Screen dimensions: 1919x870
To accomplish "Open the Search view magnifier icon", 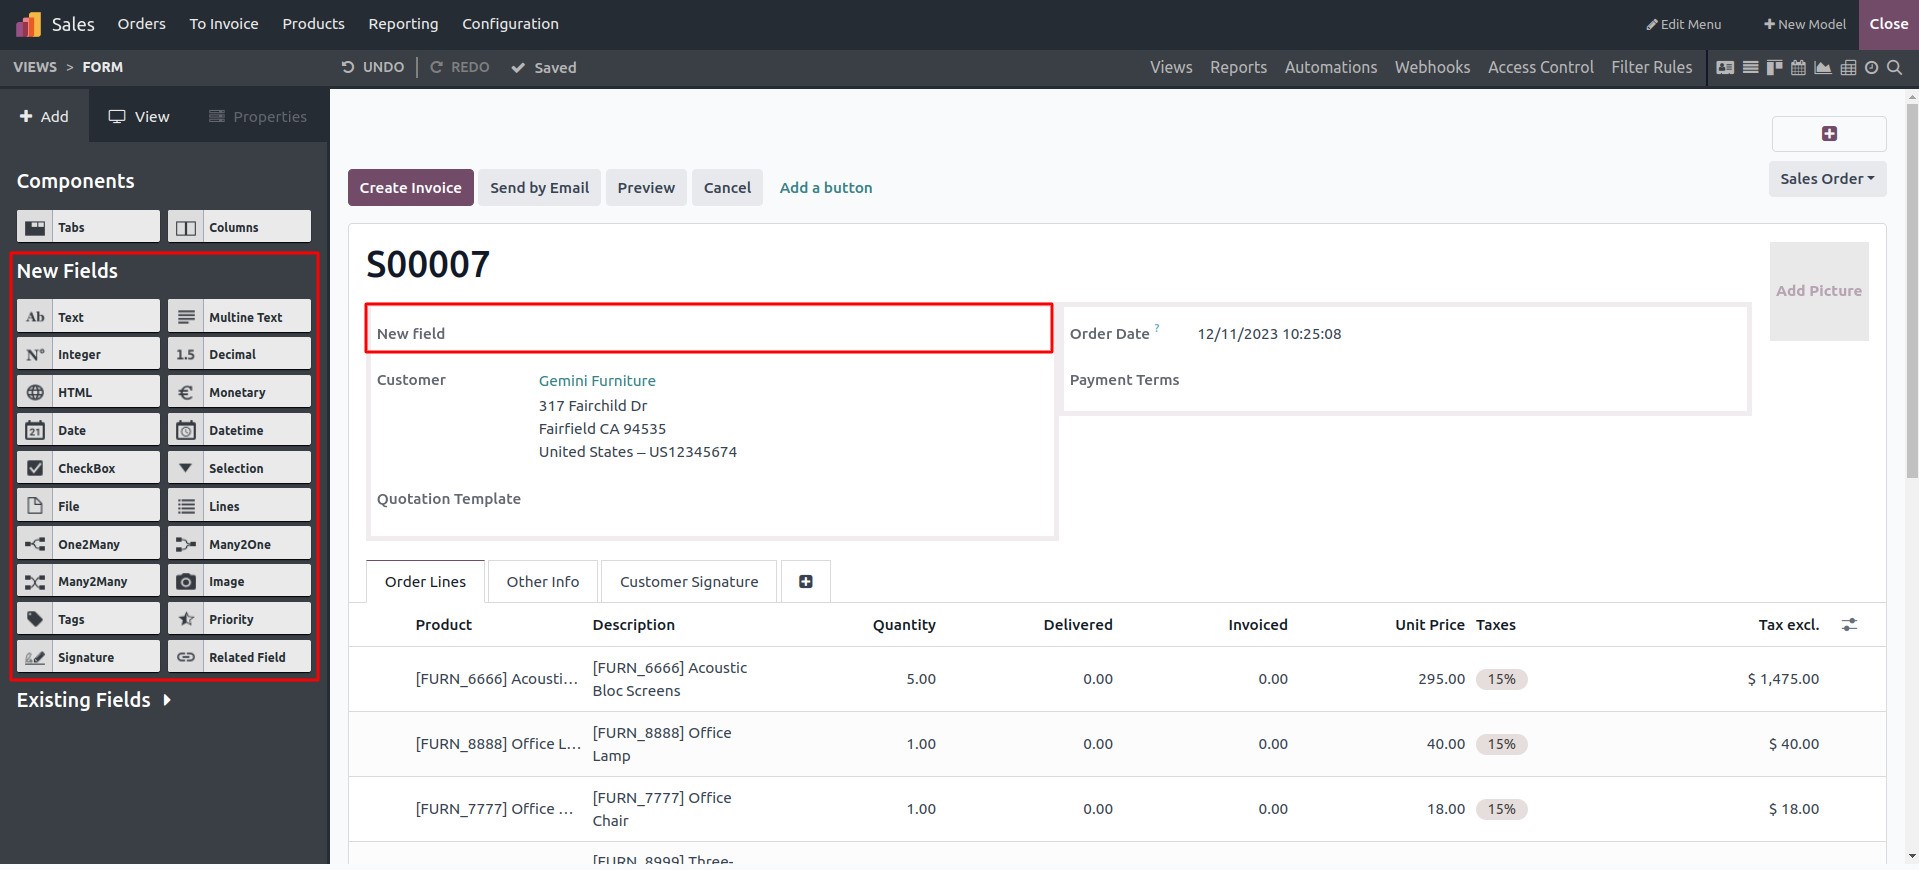I will pyautogui.click(x=1894, y=67).
